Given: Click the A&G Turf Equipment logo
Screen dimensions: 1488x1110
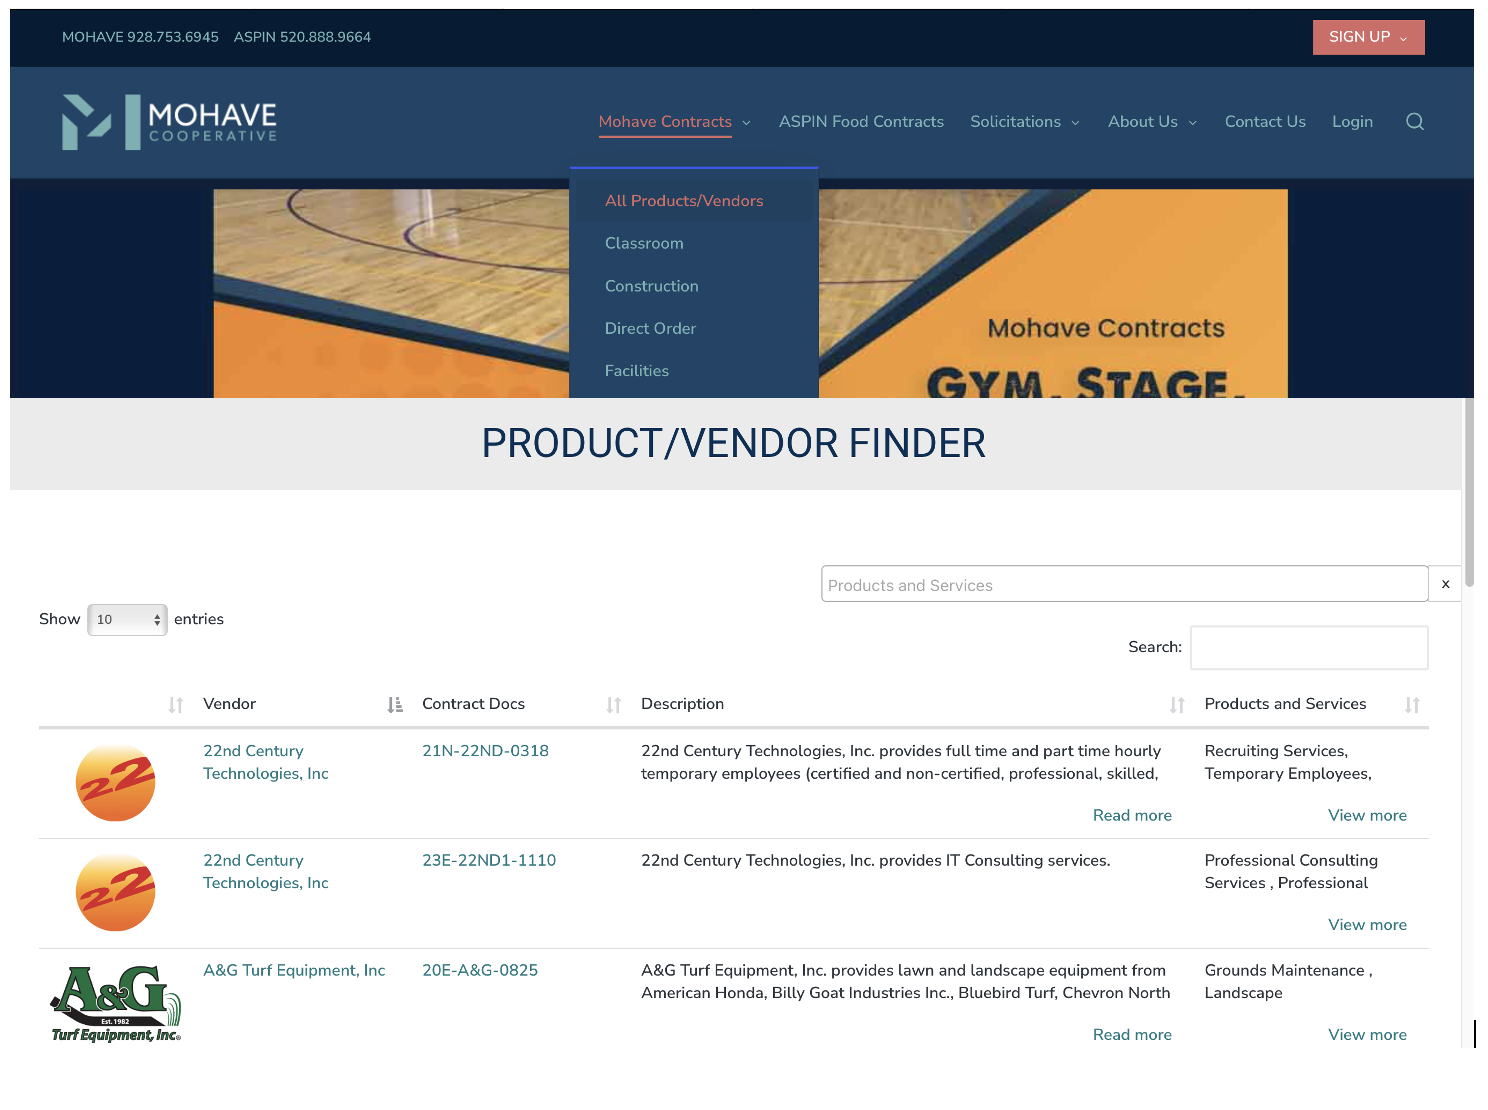Looking at the screenshot, I should click(x=116, y=1004).
